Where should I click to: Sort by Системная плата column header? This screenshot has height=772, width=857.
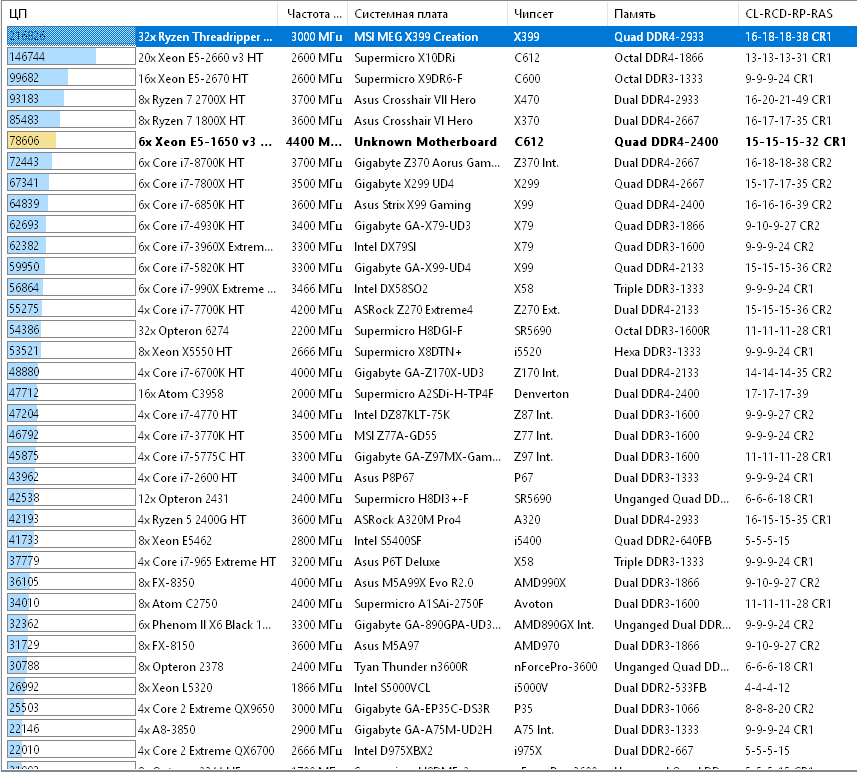click(427, 14)
